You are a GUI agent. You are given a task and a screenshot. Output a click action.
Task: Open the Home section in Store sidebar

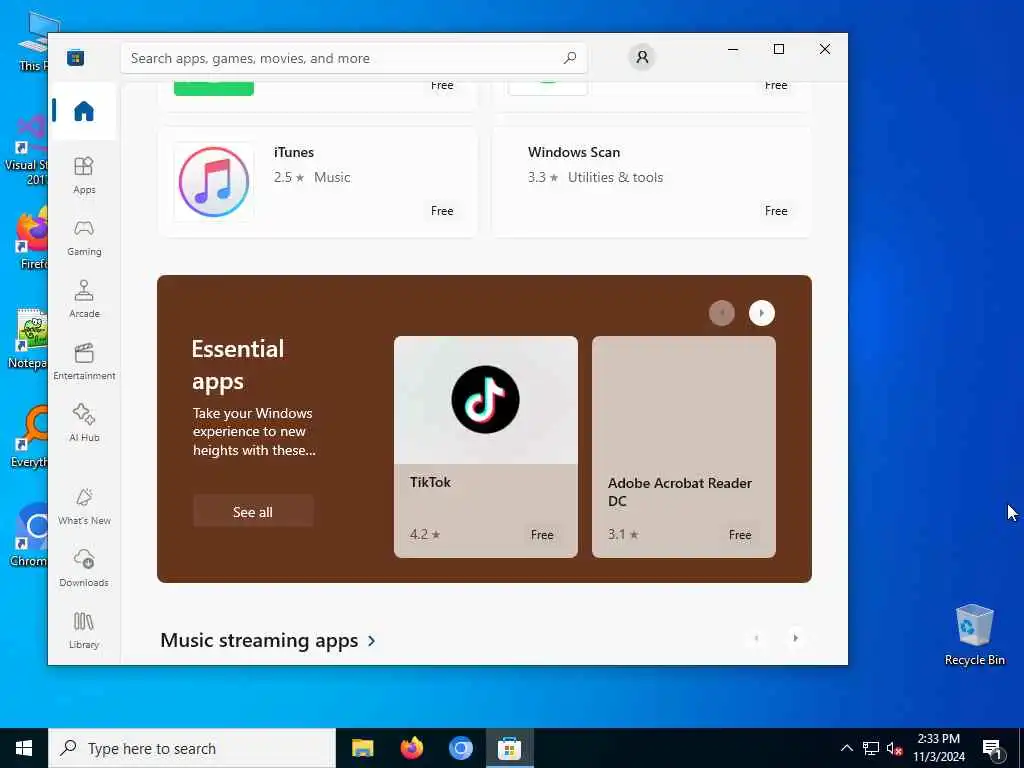tap(84, 111)
